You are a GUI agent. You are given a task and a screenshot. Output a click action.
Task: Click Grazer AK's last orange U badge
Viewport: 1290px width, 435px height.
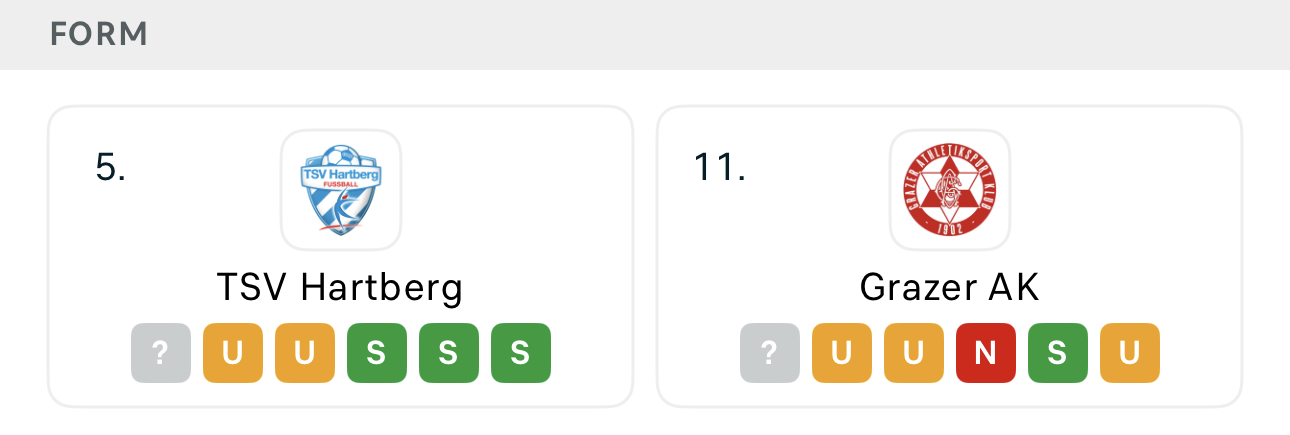1130,353
